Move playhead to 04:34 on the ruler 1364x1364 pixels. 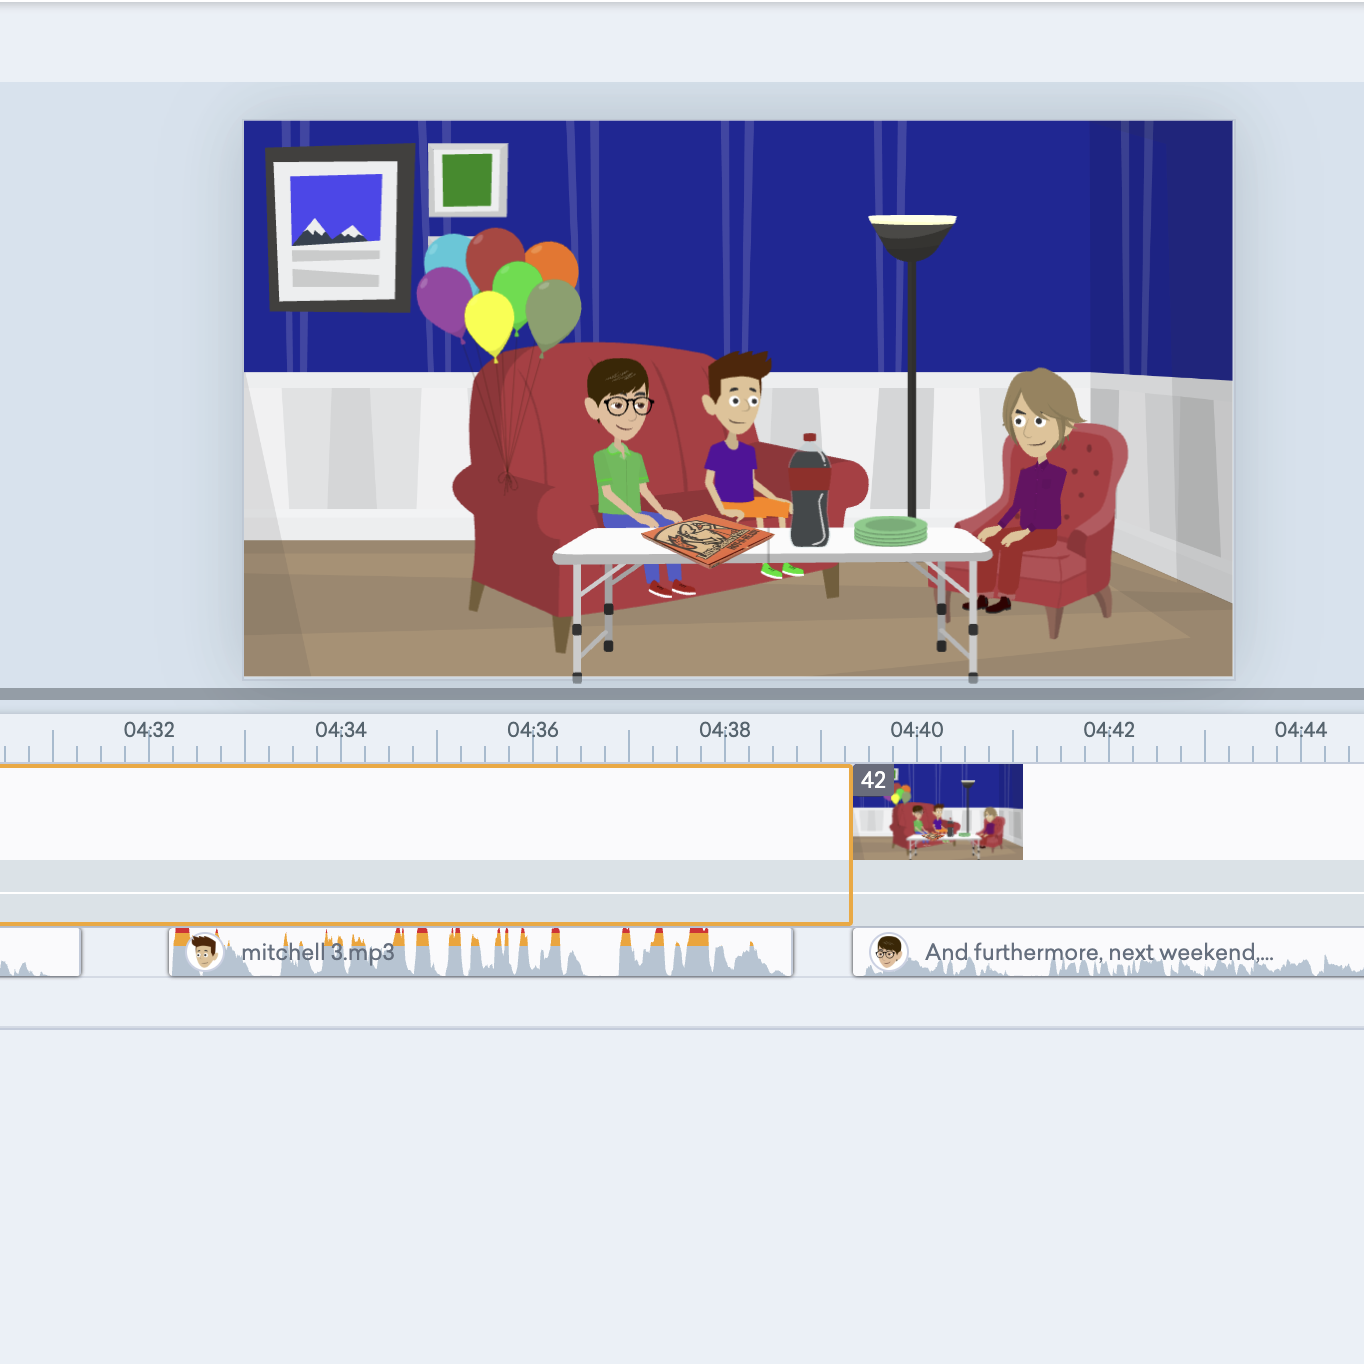pos(341,730)
